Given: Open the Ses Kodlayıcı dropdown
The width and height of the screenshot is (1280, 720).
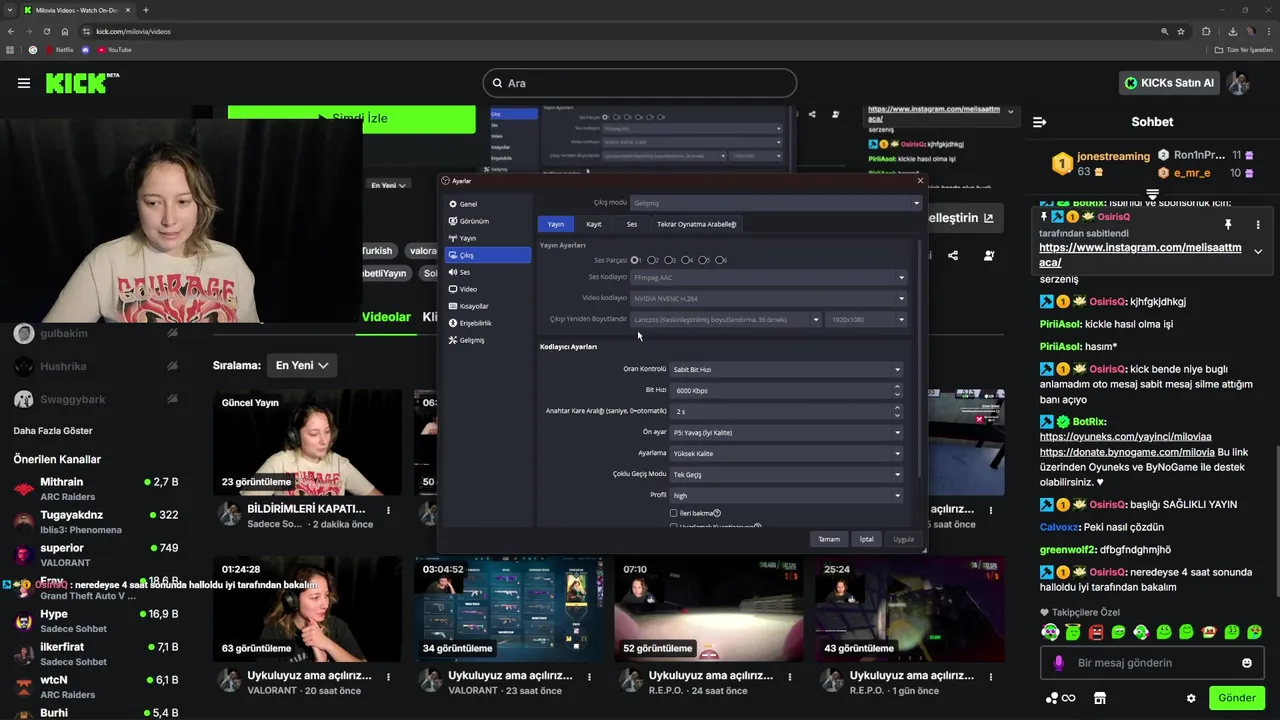Looking at the screenshot, I should point(768,277).
